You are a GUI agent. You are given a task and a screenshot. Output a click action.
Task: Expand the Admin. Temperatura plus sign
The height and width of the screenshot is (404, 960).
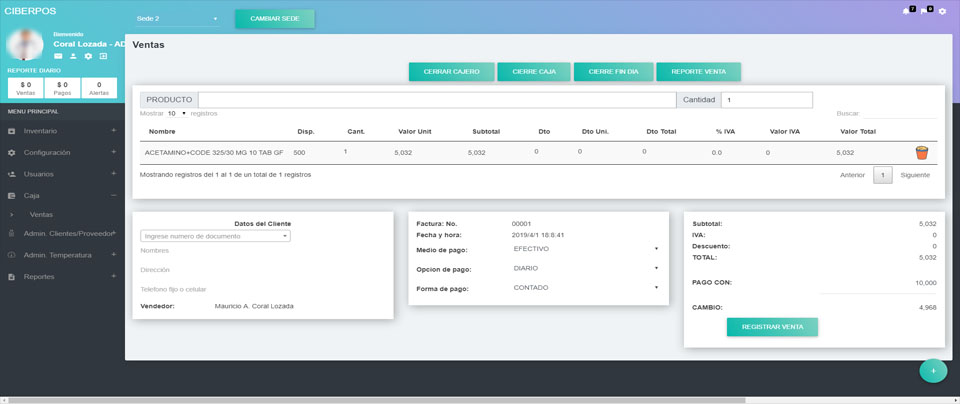point(113,254)
